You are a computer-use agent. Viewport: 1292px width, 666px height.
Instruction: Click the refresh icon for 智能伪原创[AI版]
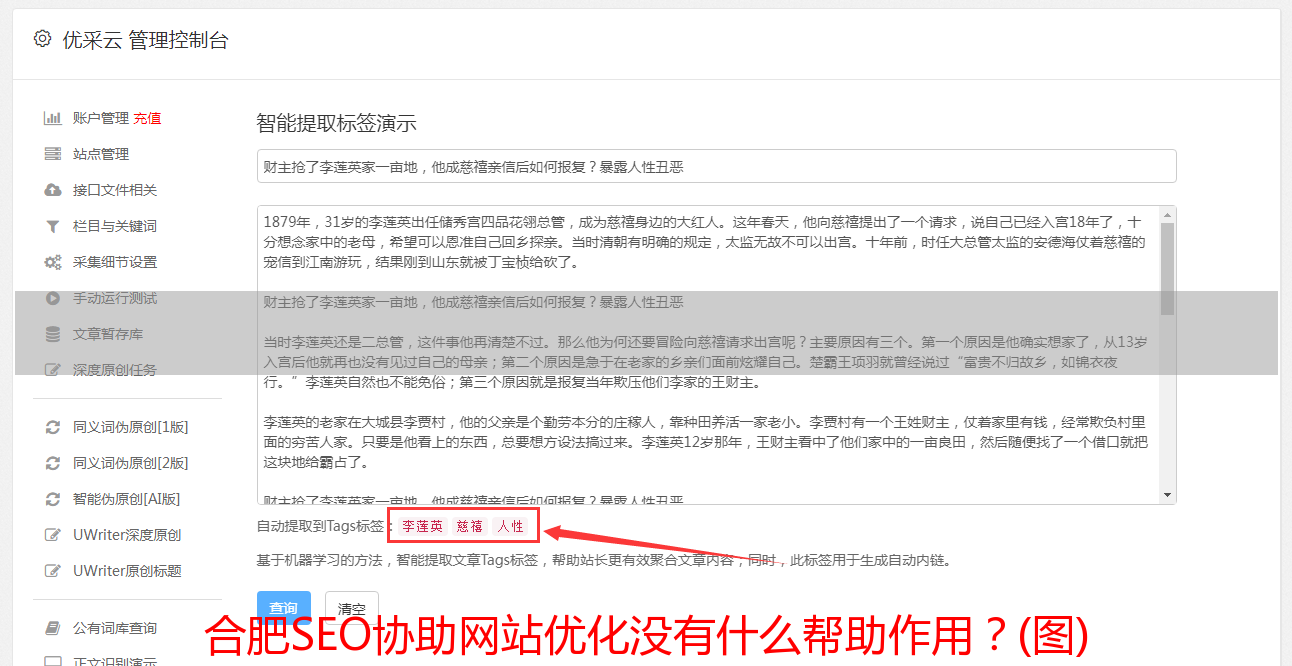tap(53, 499)
